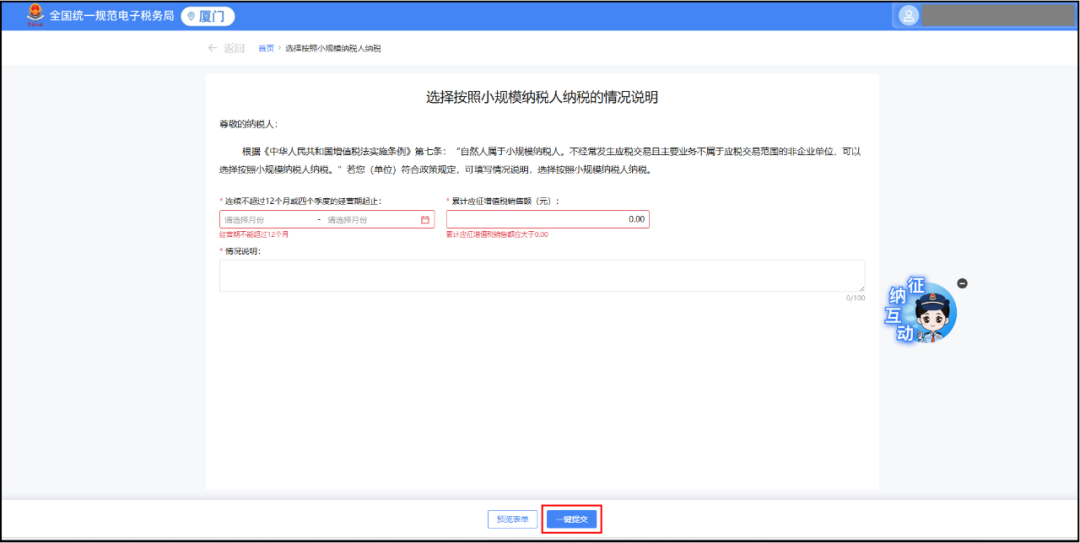The width and height of the screenshot is (1080, 543).
Task: Click the page title 选择按照小规模纳税人纳税的情况说明
Action: coord(542,97)
